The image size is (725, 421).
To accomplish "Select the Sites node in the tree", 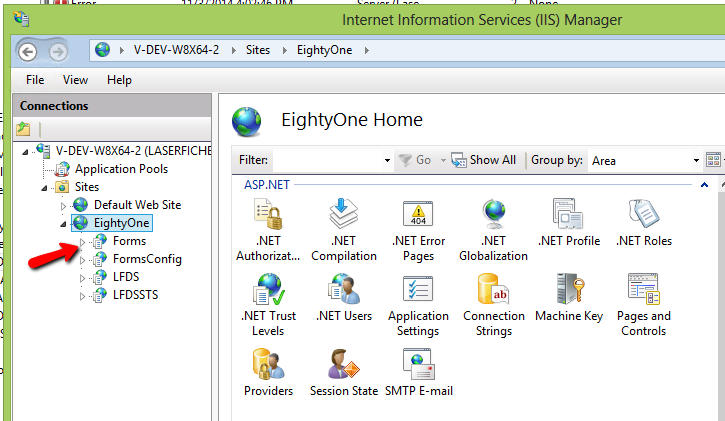I will click(x=87, y=187).
